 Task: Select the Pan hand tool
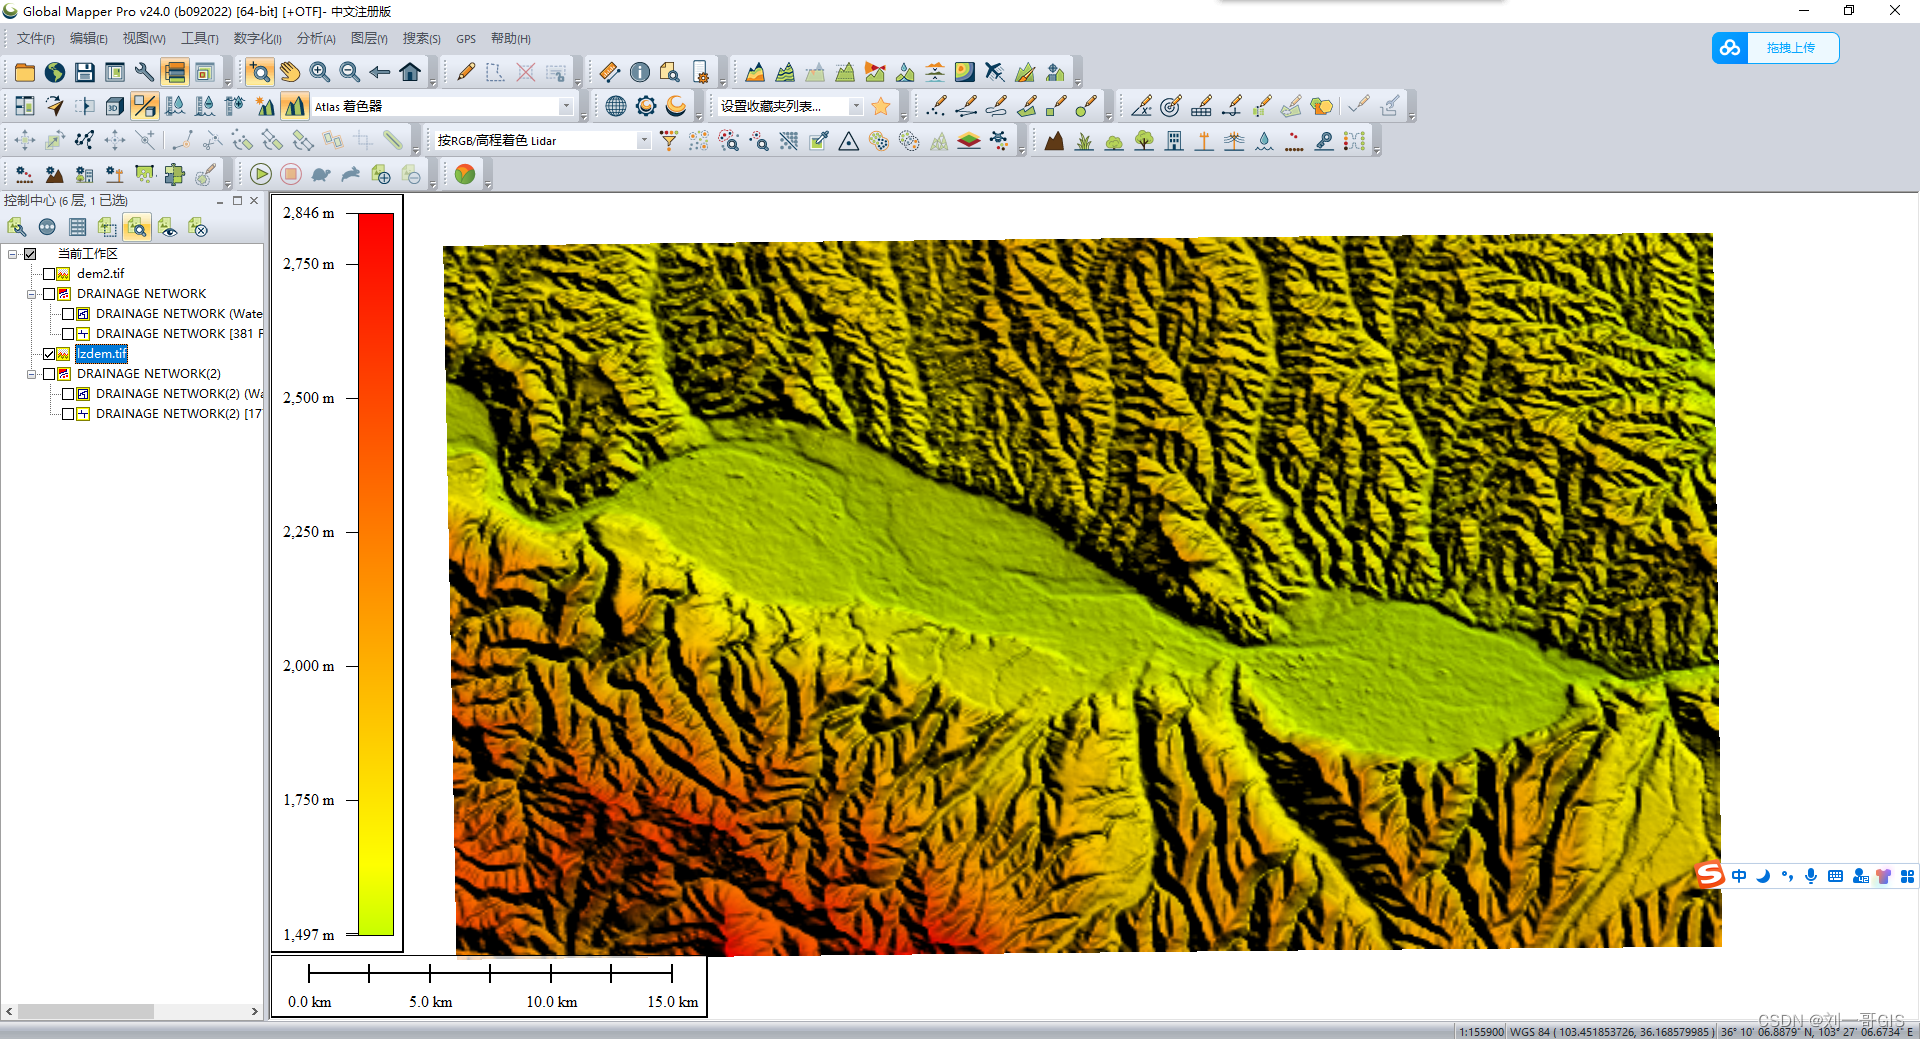coord(290,72)
